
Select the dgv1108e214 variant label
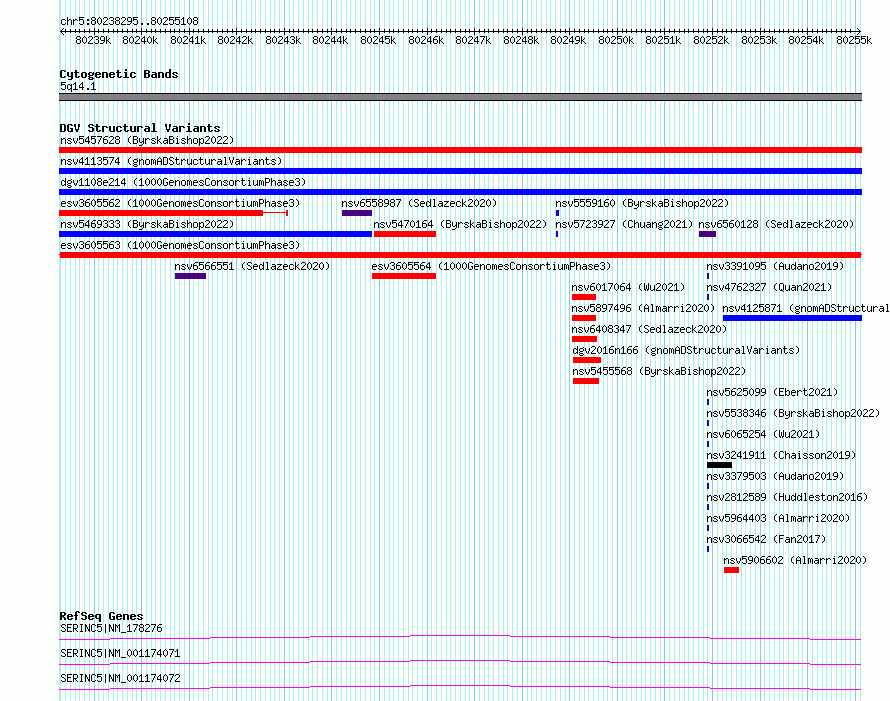(183, 182)
